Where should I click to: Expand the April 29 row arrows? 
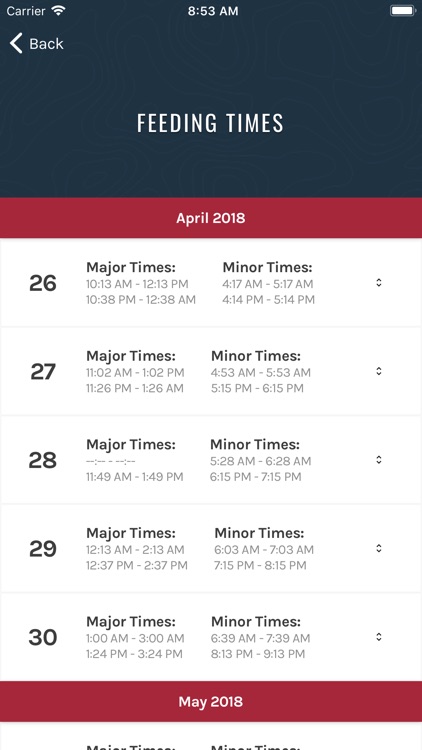378,548
